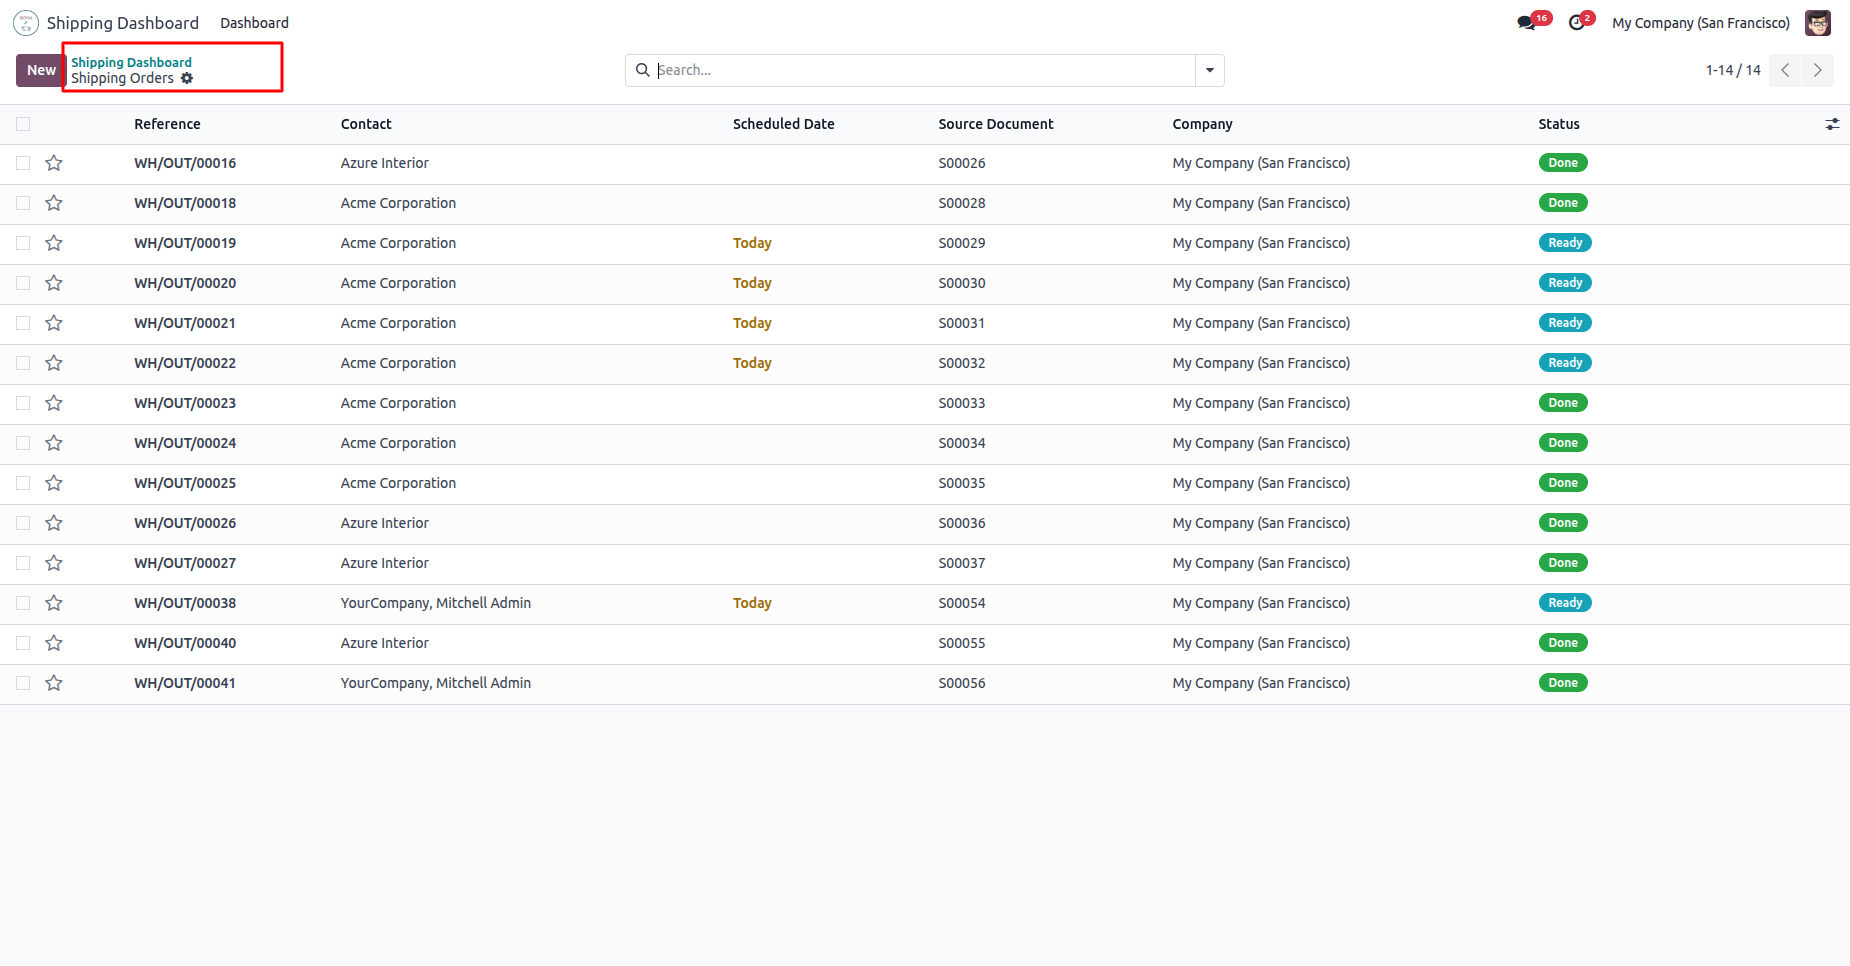
Task: Follow the Shipping Dashboard breadcrumb link
Action: tap(131, 62)
